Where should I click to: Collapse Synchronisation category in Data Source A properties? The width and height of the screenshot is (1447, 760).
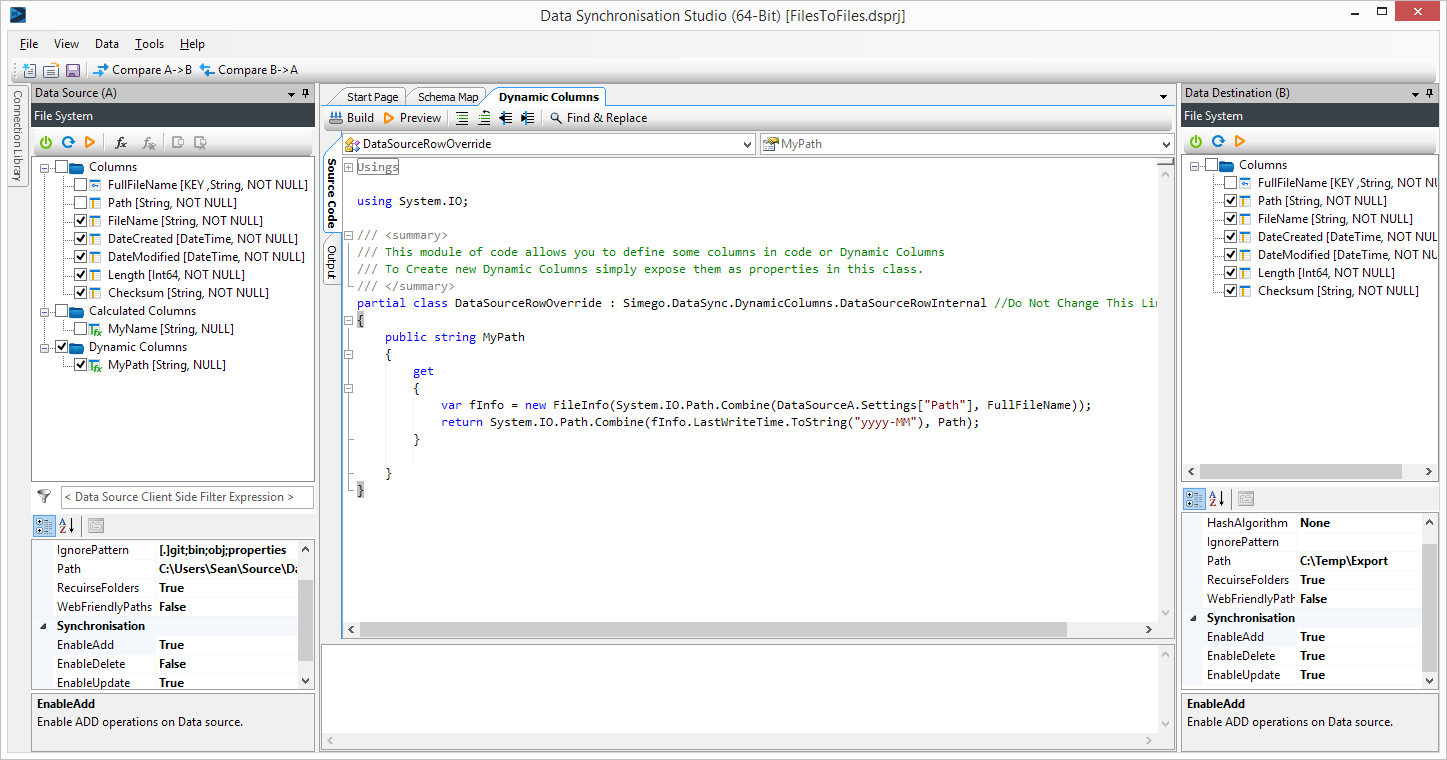point(43,626)
